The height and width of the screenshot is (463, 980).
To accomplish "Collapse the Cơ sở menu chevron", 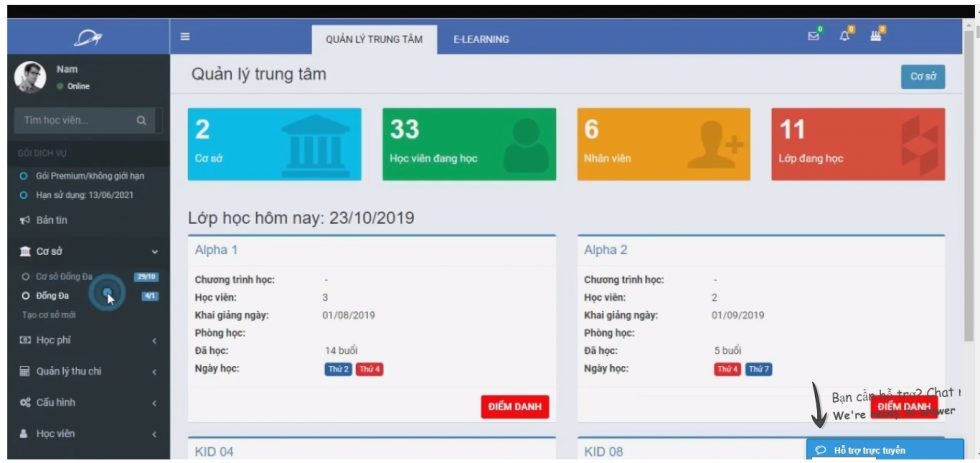I will pos(154,252).
